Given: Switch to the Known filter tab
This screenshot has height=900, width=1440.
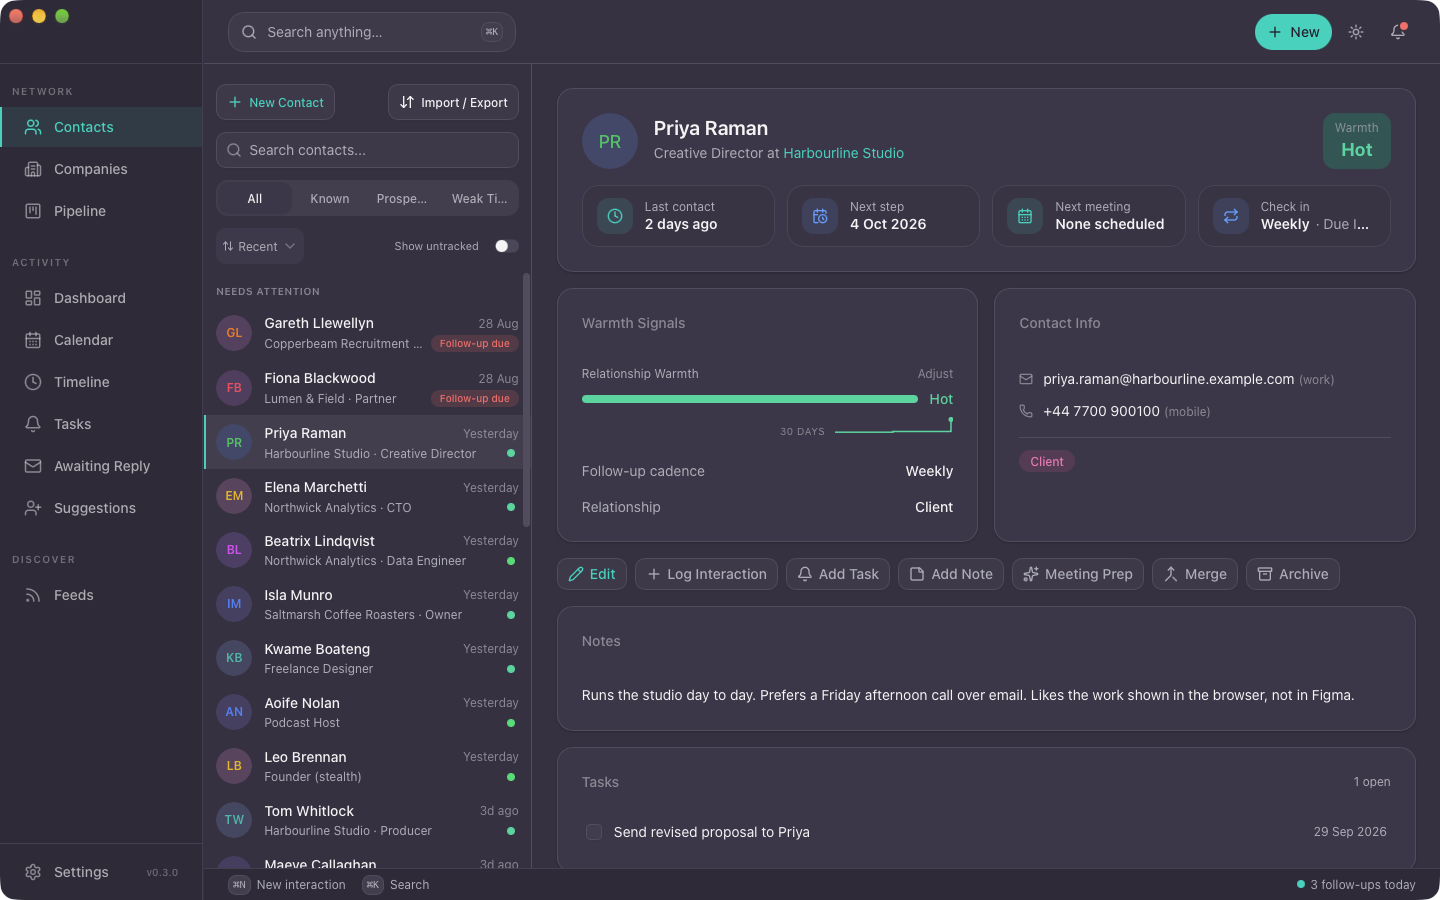Looking at the screenshot, I should tap(330, 198).
